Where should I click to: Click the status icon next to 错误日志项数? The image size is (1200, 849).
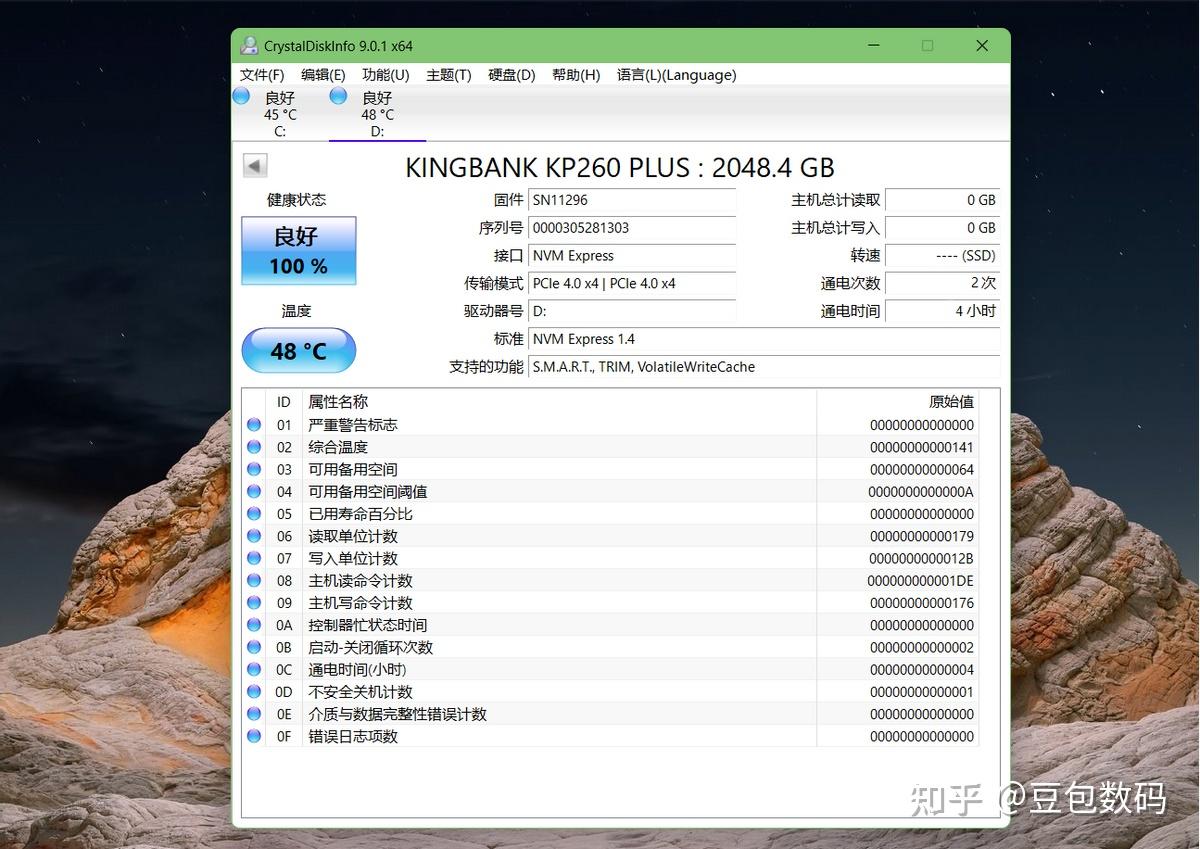[254, 736]
